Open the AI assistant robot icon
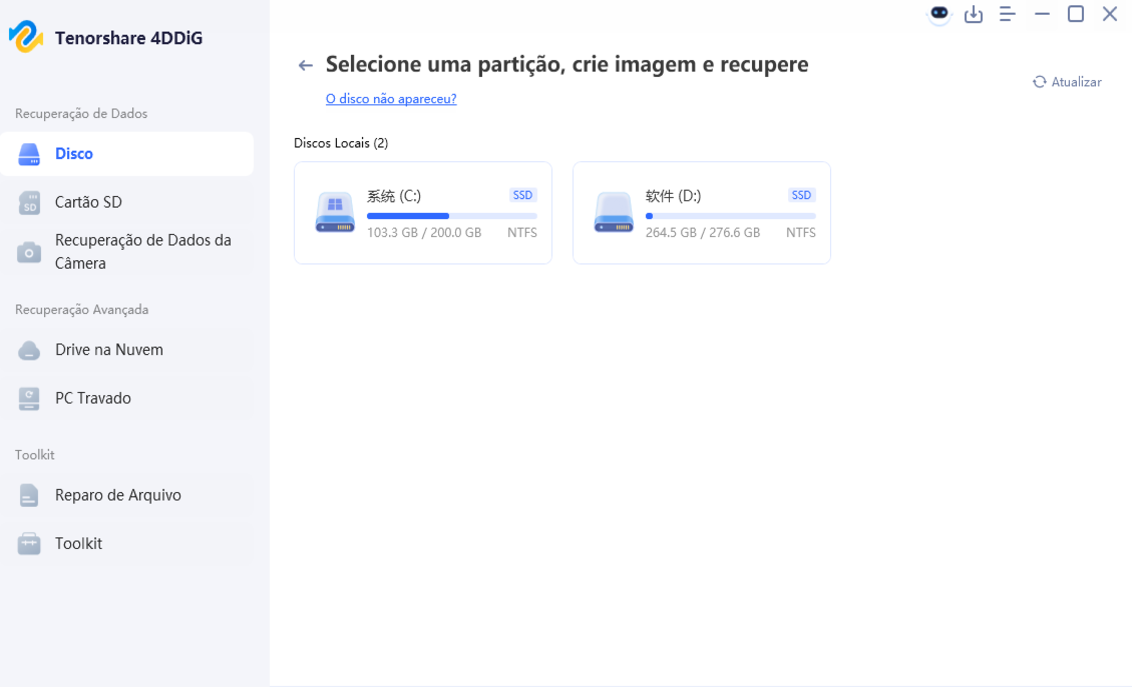 pyautogui.click(x=938, y=14)
